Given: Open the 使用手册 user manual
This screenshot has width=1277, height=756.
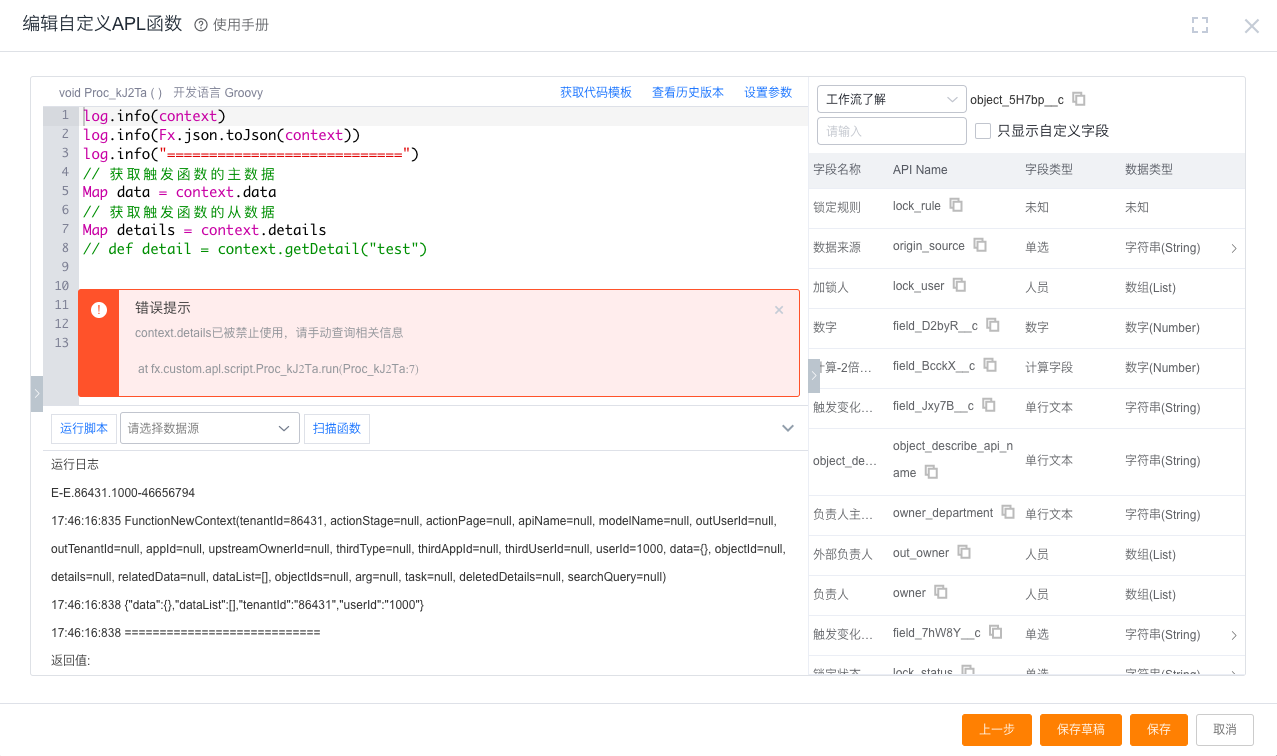Looking at the screenshot, I should click(x=232, y=25).
